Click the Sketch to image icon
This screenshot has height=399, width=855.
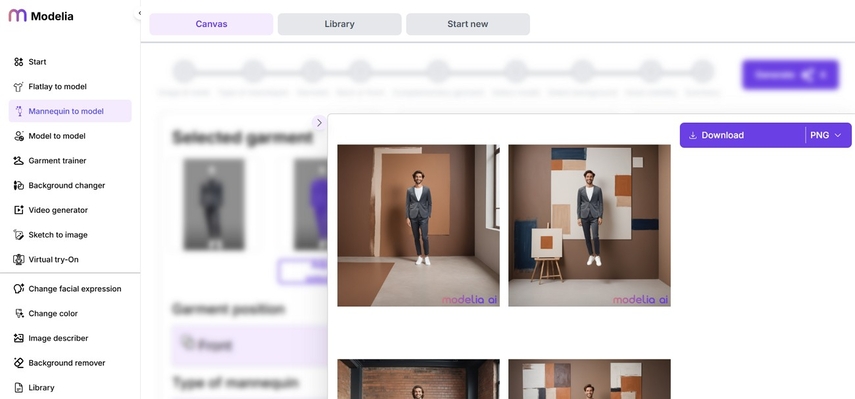[19, 235]
